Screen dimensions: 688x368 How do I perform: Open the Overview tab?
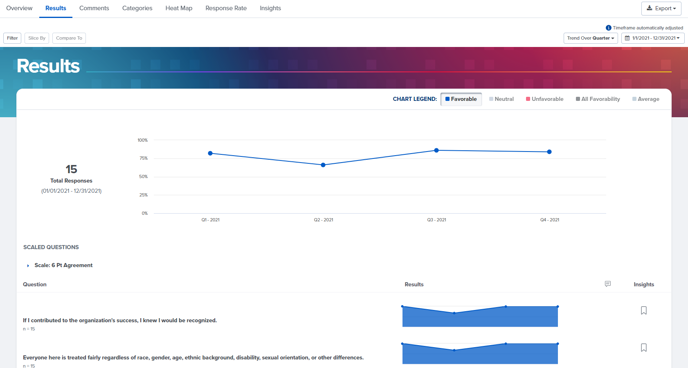tap(19, 8)
